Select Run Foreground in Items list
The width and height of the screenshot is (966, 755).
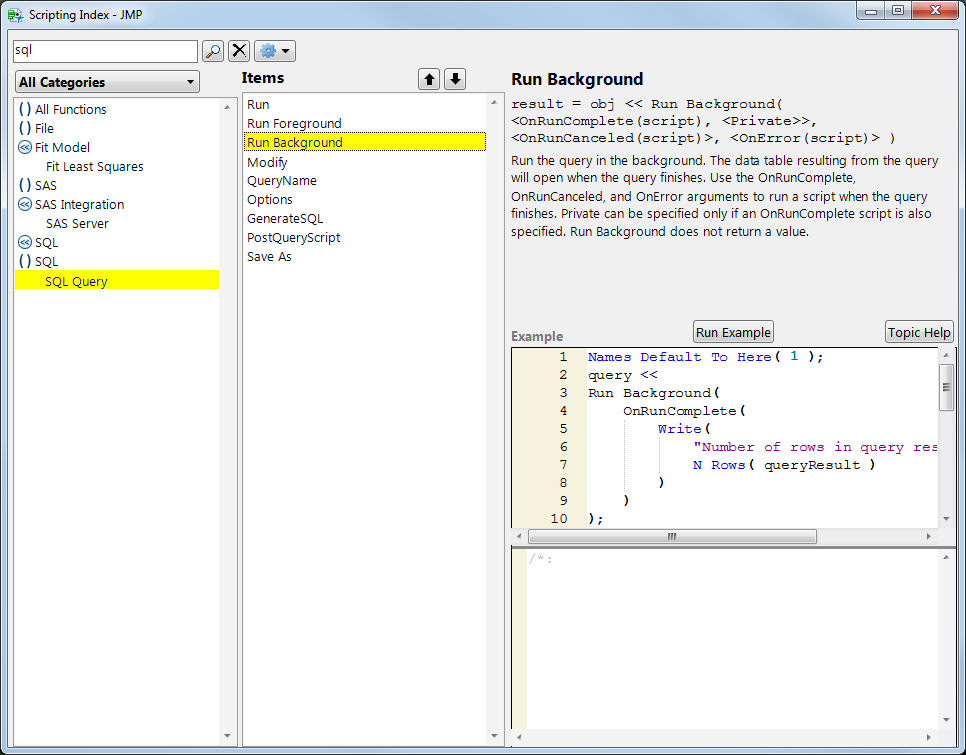294,124
